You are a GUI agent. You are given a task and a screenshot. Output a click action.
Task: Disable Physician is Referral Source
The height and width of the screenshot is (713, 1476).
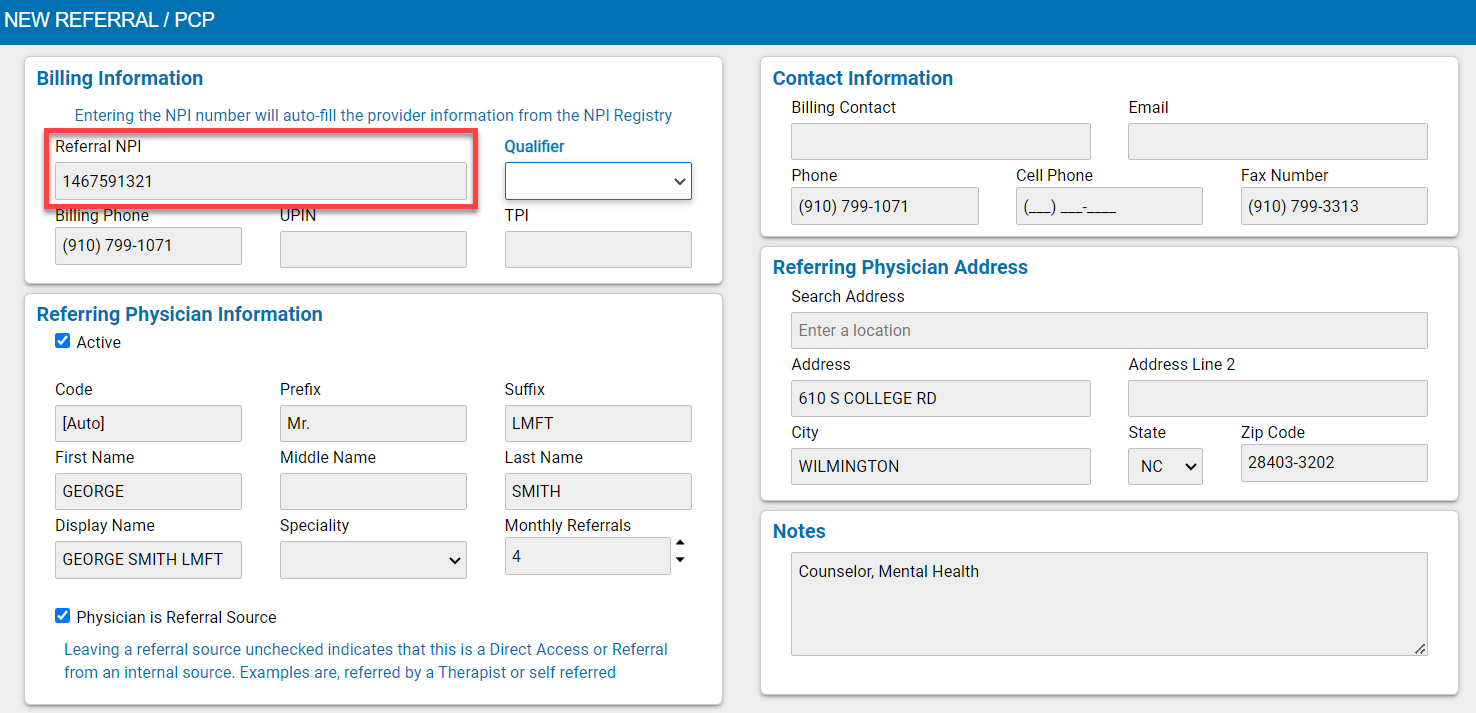[62, 616]
